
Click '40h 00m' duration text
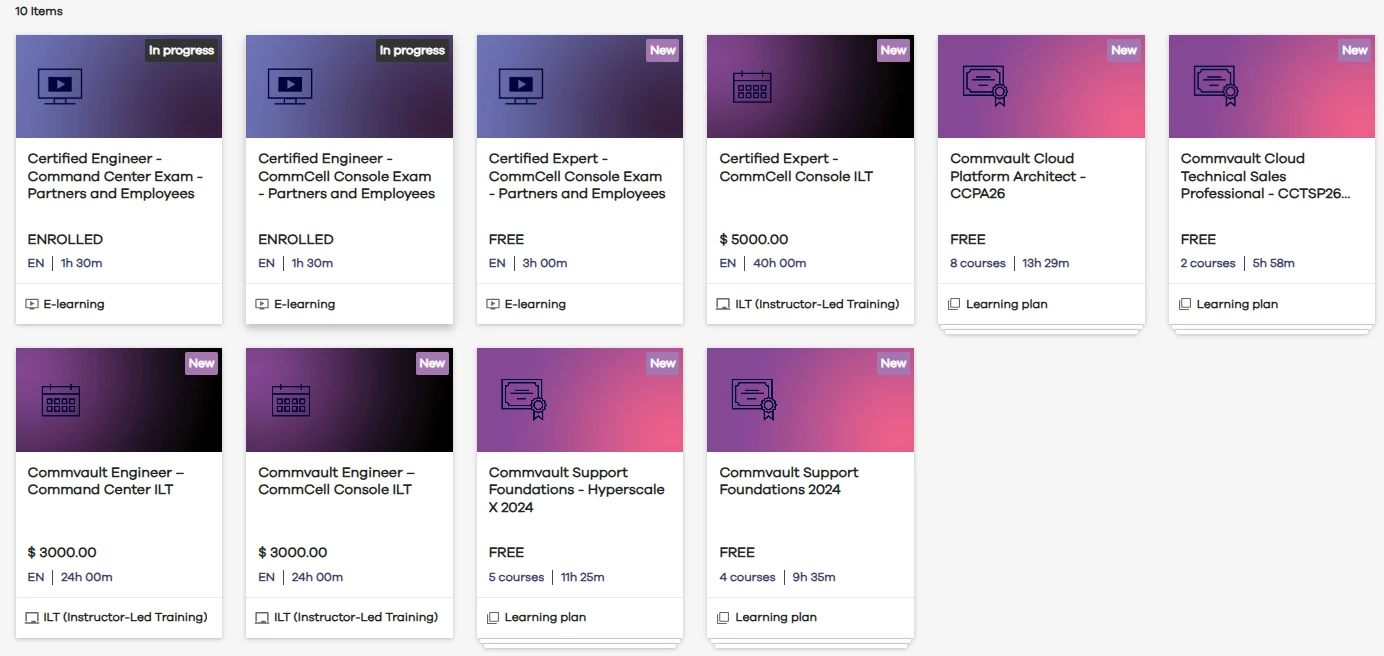point(780,264)
